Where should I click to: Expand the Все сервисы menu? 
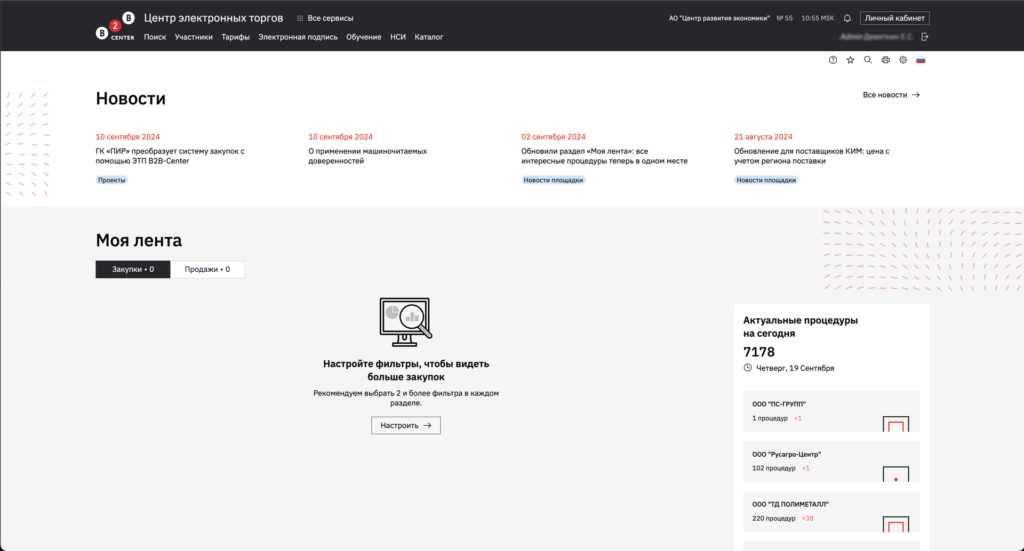click(x=325, y=18)
